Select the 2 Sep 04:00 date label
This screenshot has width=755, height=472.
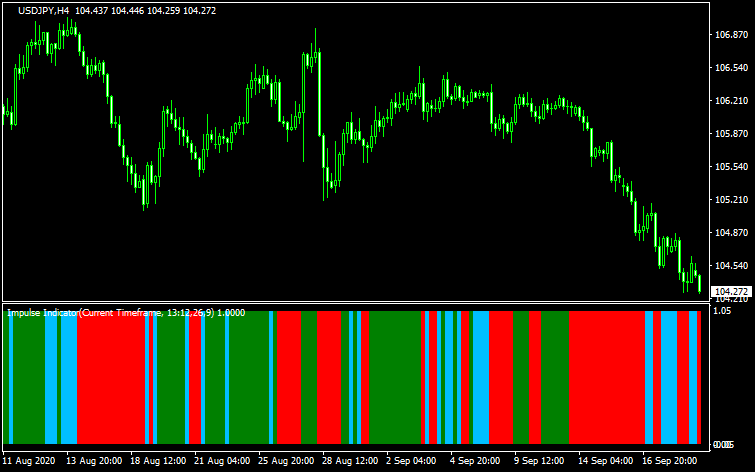coord(411,462)
